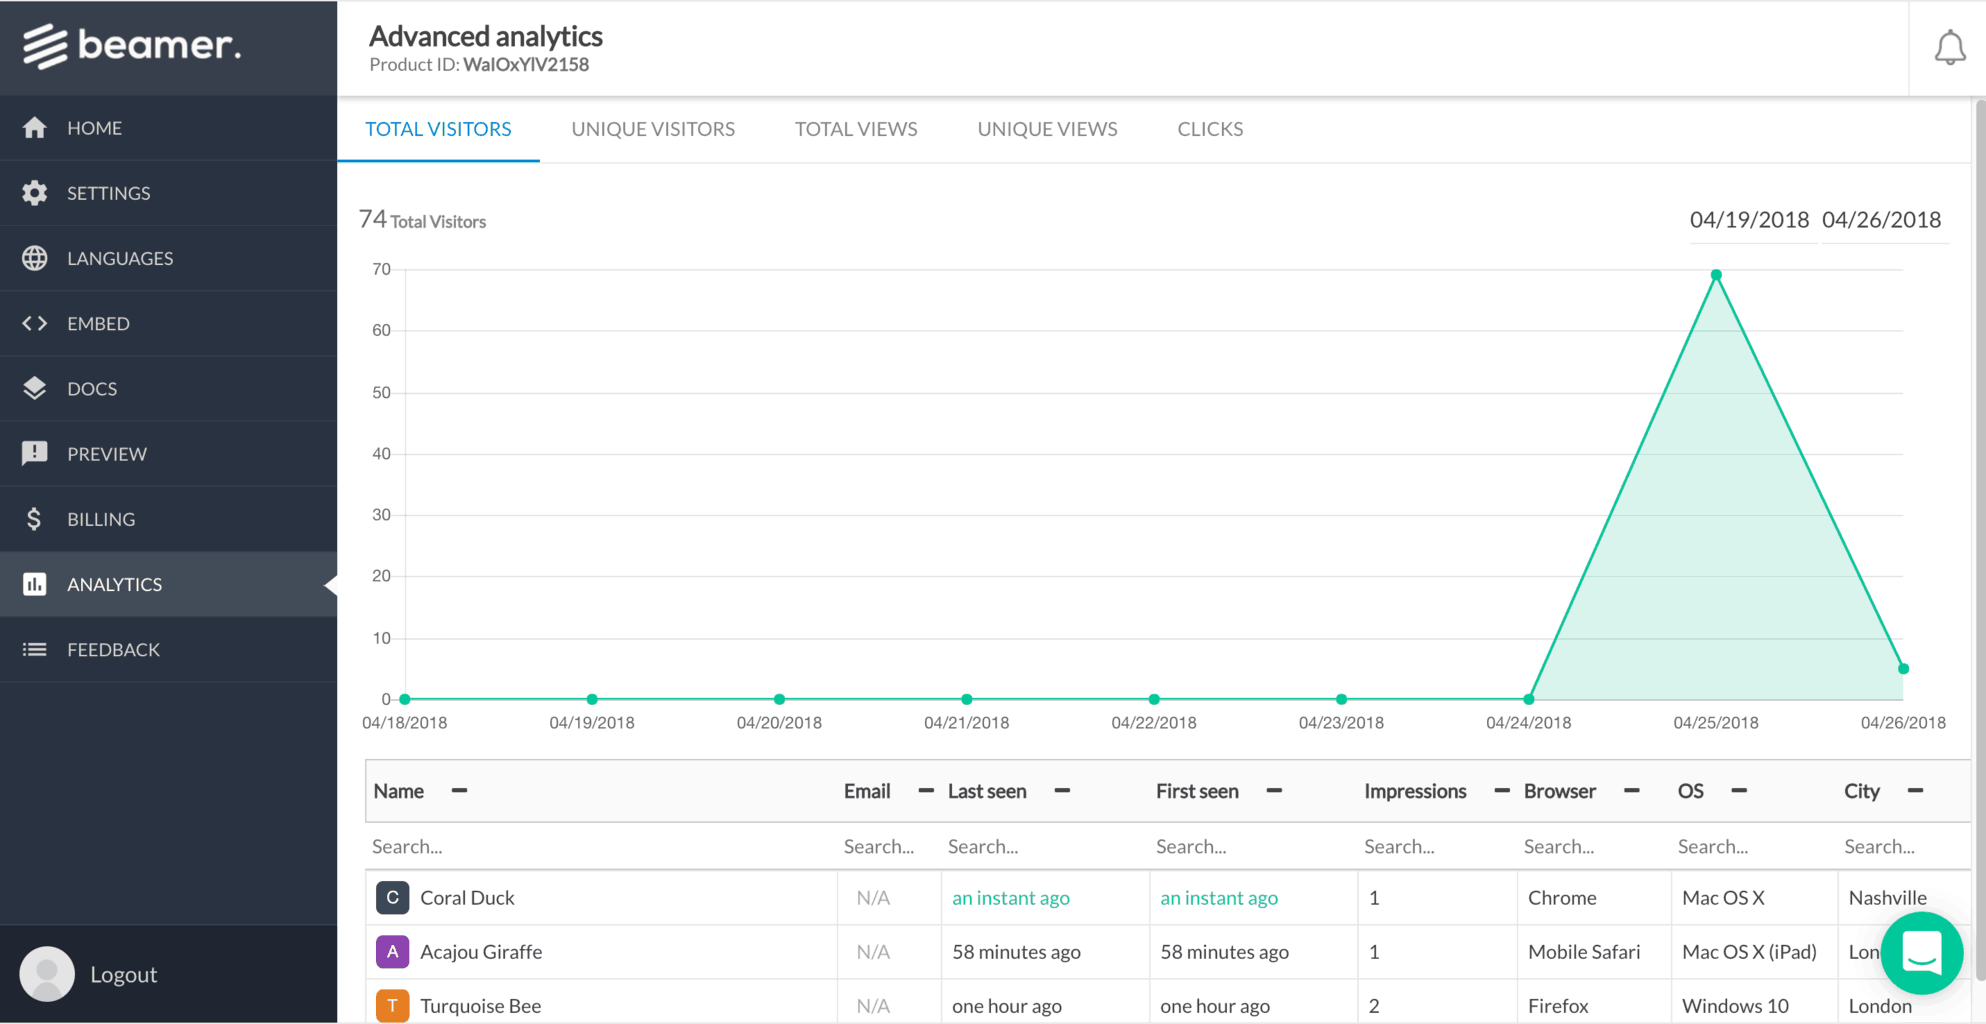Open Docs via the layers icon

pyautogui.click(x=35, y=388)
